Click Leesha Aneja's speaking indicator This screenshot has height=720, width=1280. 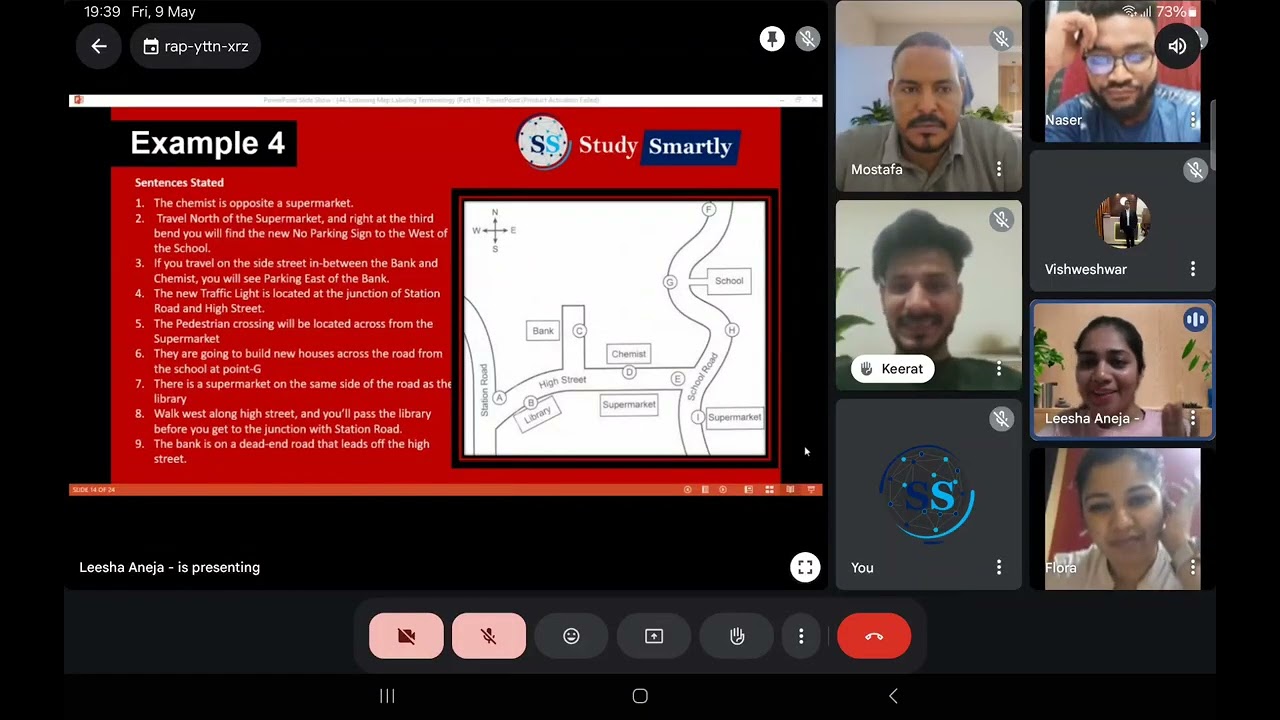1195,320
